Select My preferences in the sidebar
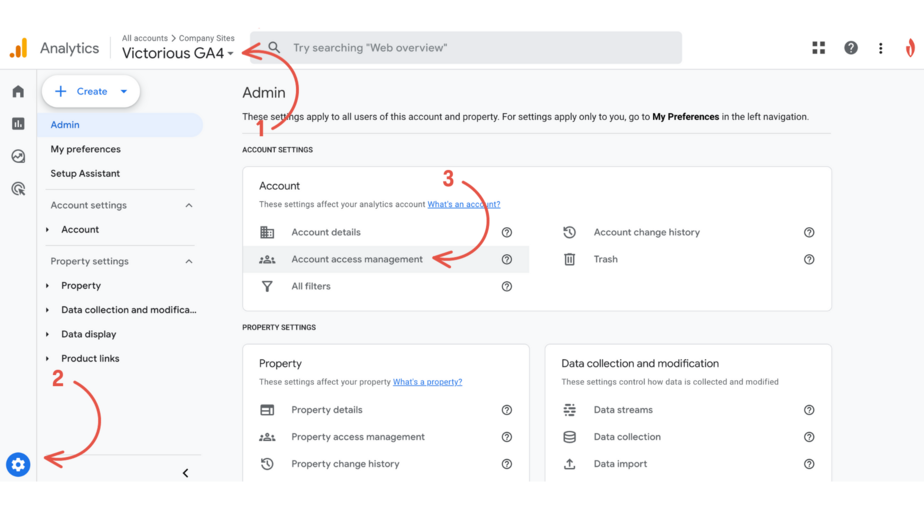 pos(85,149)
